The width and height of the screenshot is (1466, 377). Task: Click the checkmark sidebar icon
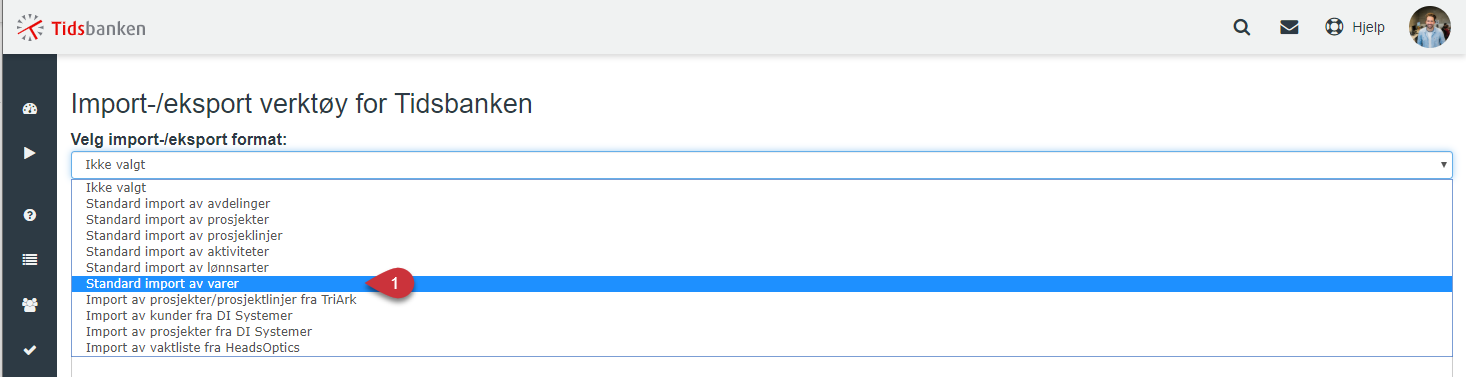[30, 350]
